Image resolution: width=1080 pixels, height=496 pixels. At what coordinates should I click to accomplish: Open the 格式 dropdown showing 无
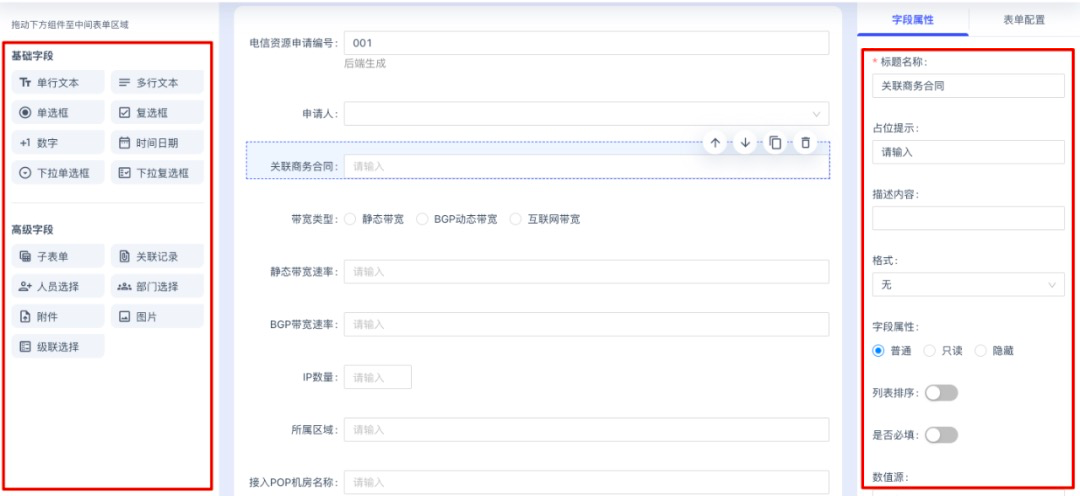[x=968, y=284]
